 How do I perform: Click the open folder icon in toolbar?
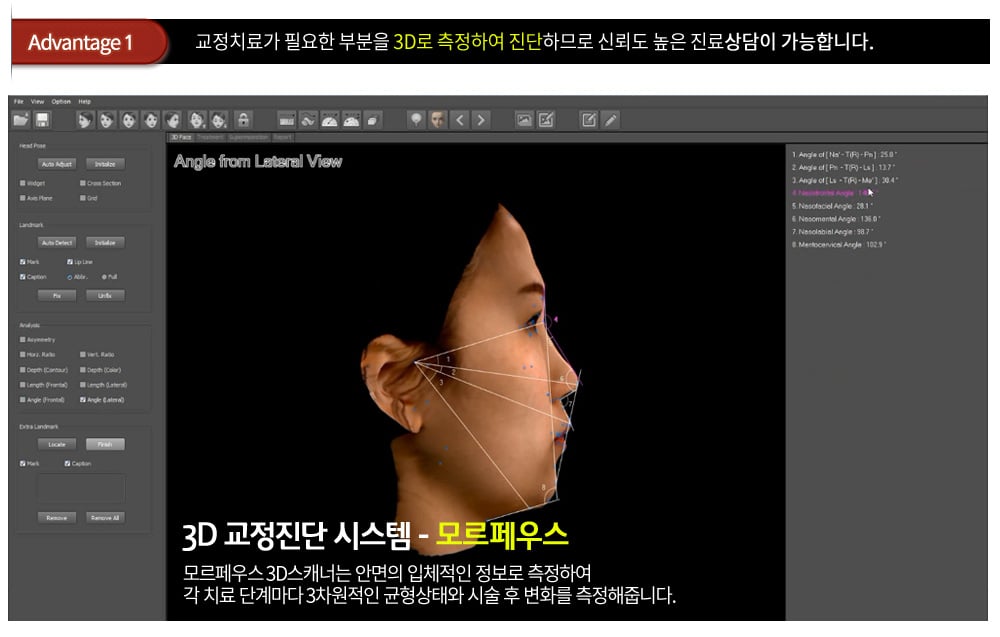21,120
